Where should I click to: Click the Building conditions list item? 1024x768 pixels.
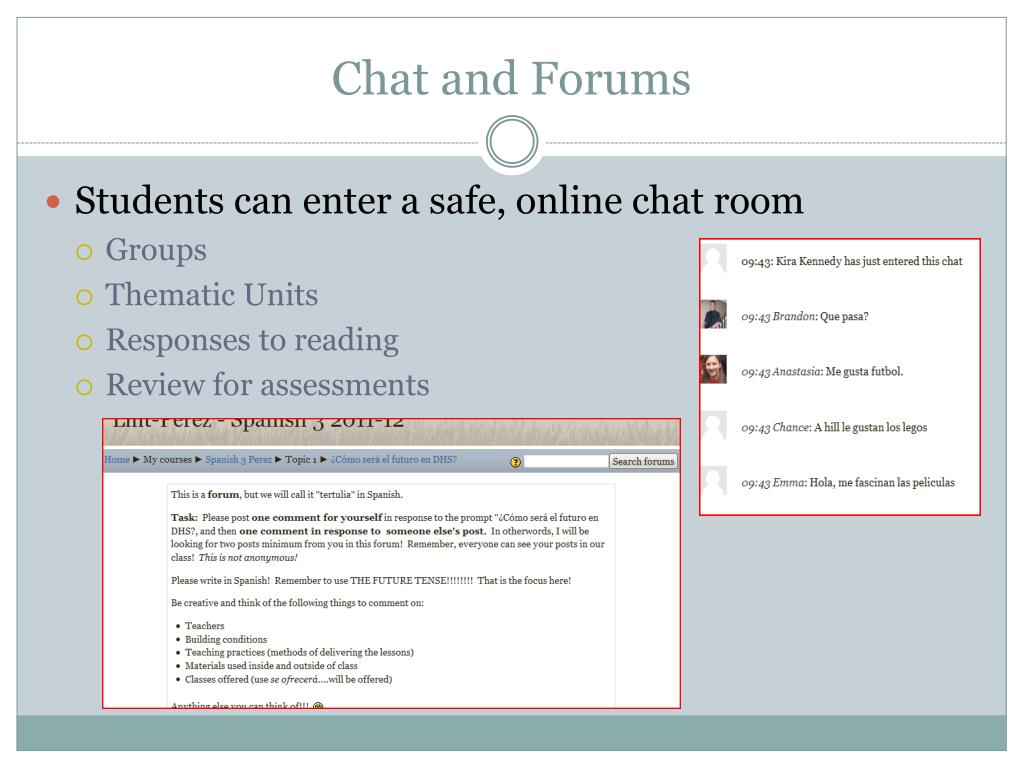226,639
